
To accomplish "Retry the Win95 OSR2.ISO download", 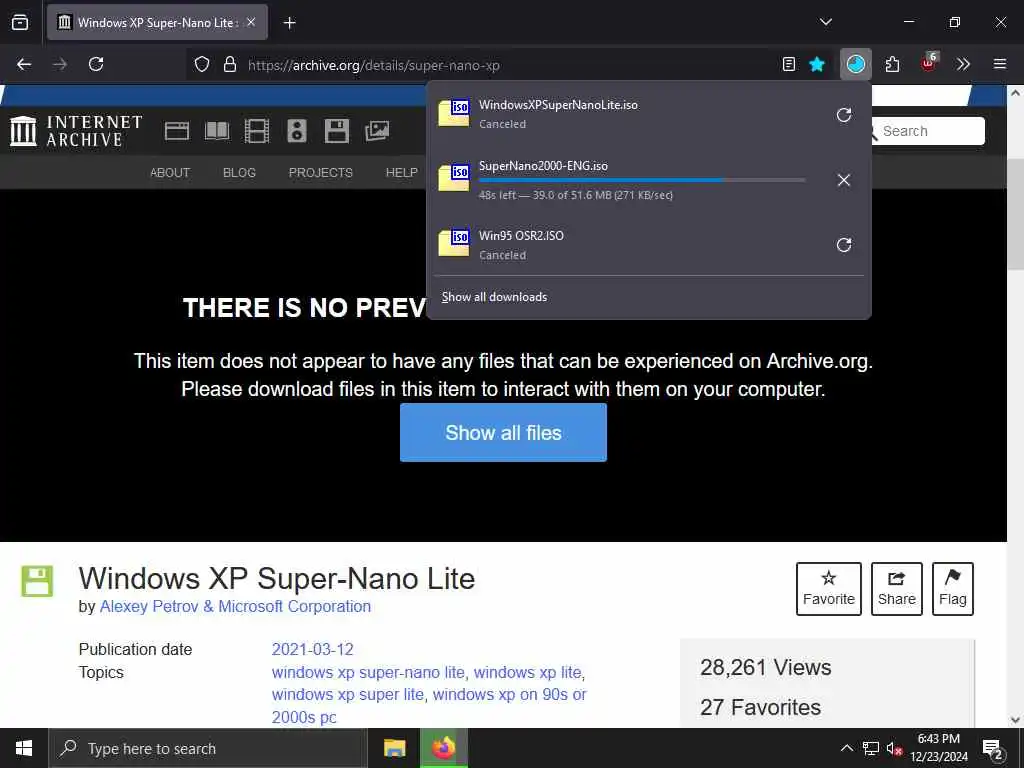I will click(844, 245).
